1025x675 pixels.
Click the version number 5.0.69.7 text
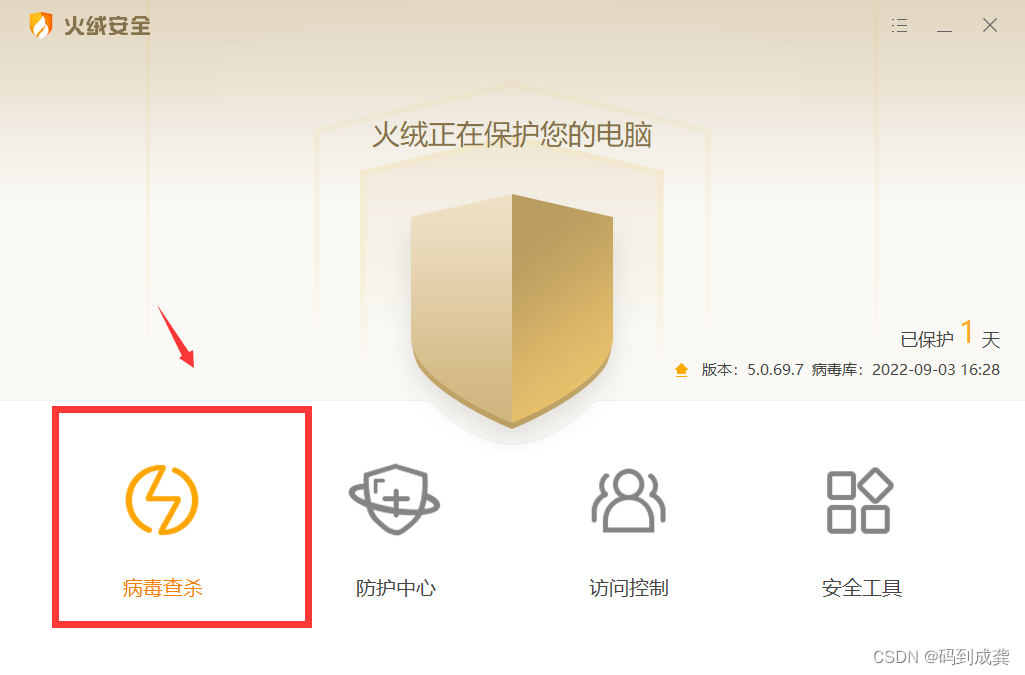[775, 370]
